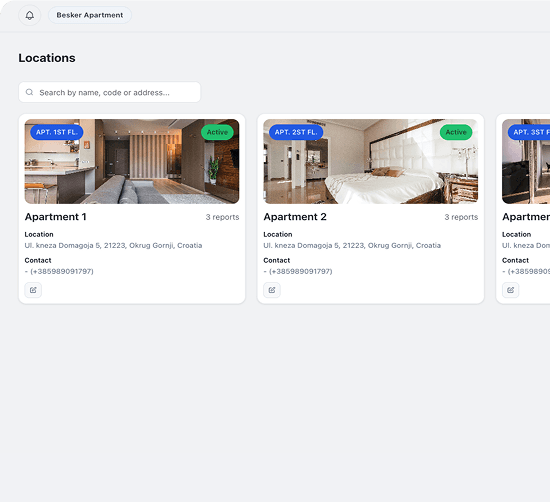Open 3 reports for Apartment 1
550x502 pixels.
[222, 217]
